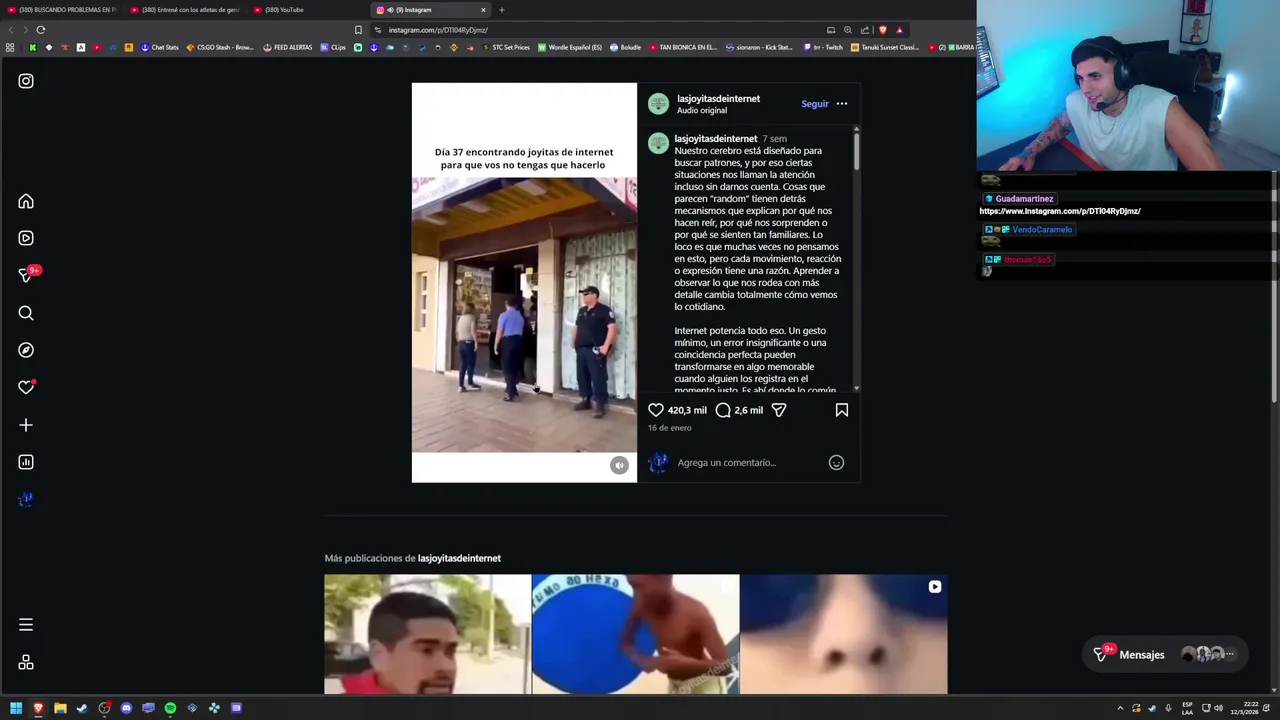Open the Brave Shields icon in the address bar
This screenshot has height=720, width=1280.
click(882, 30)
